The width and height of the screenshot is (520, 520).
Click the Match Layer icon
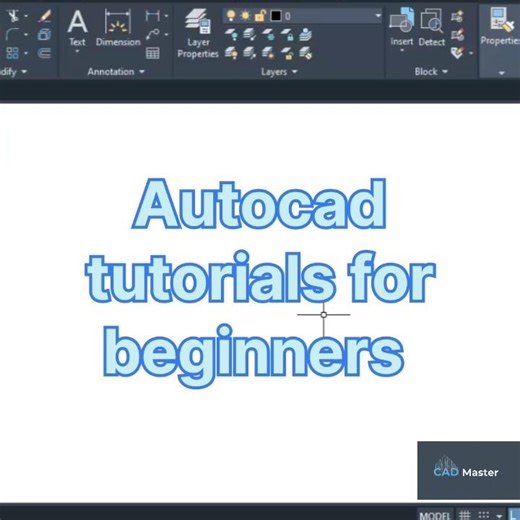tap(306, 53)
